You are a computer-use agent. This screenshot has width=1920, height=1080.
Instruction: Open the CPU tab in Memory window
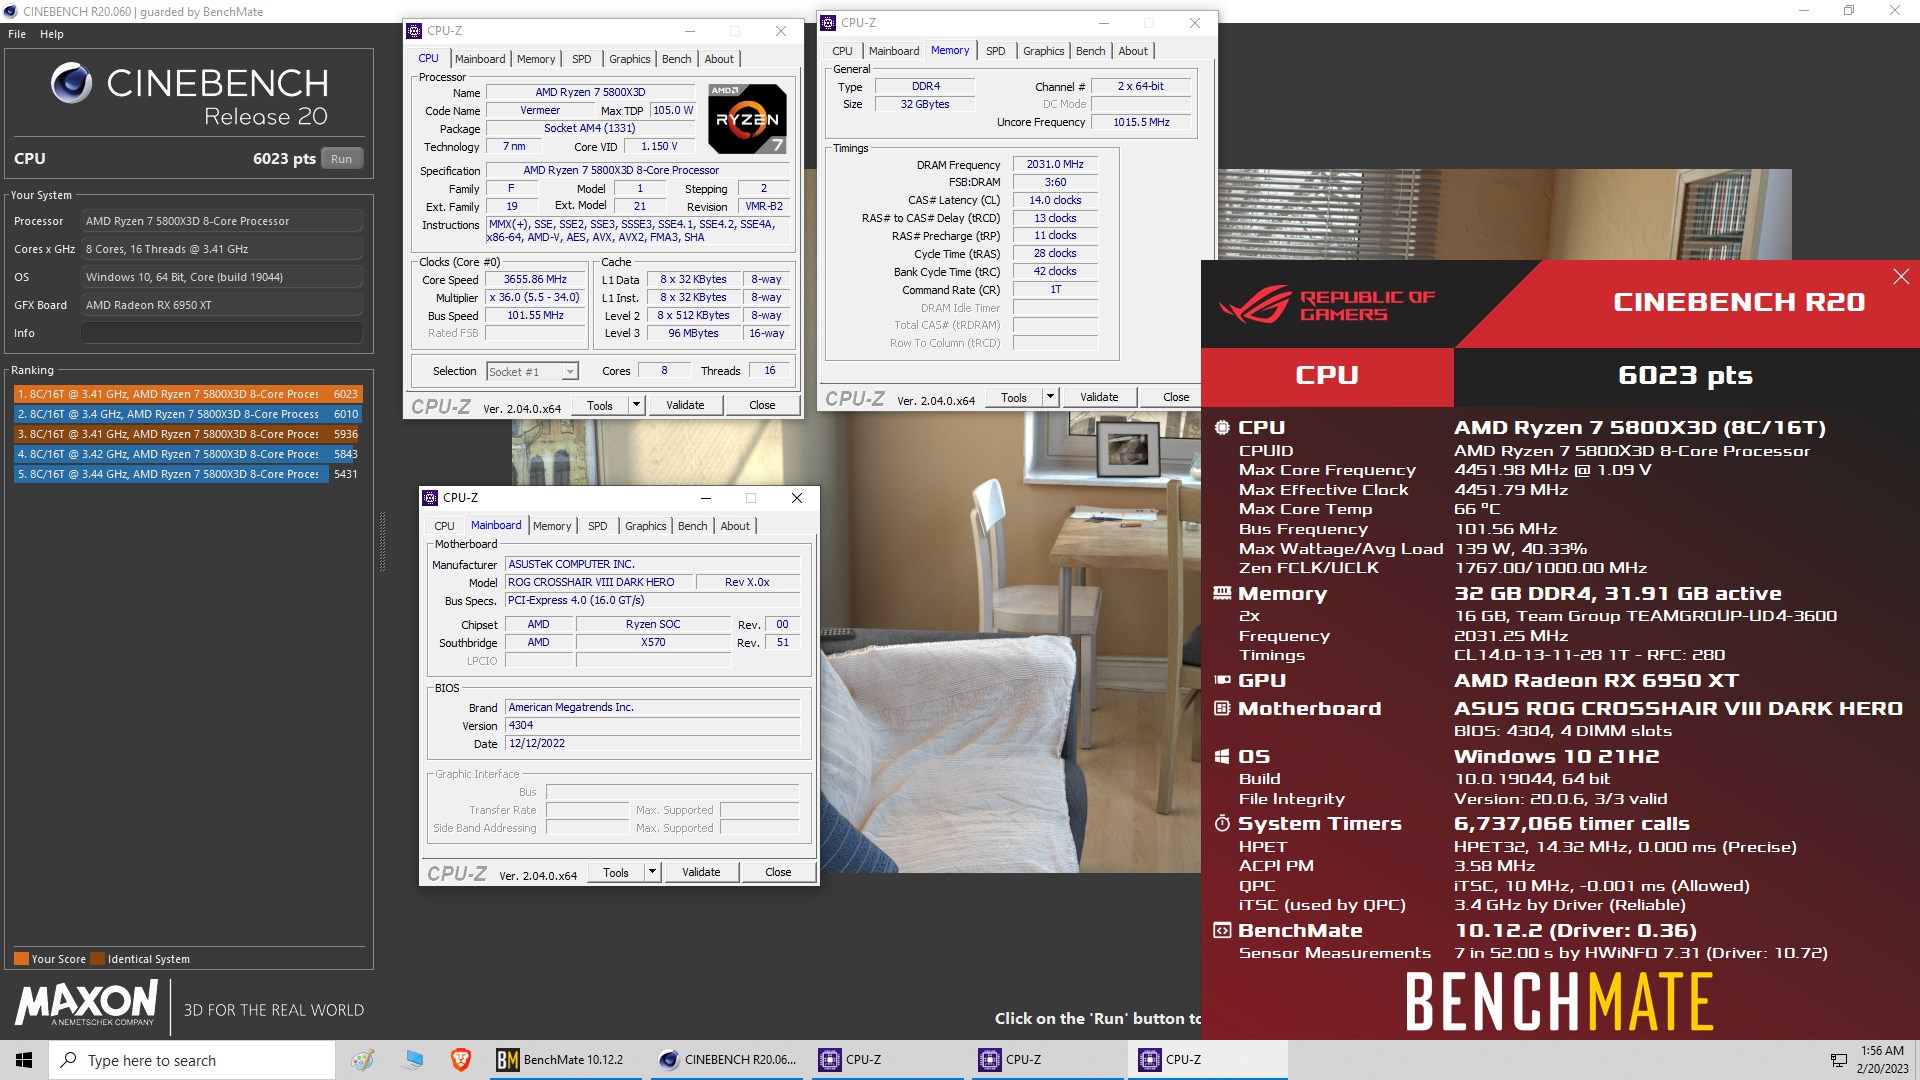click(x=842, y=51)
